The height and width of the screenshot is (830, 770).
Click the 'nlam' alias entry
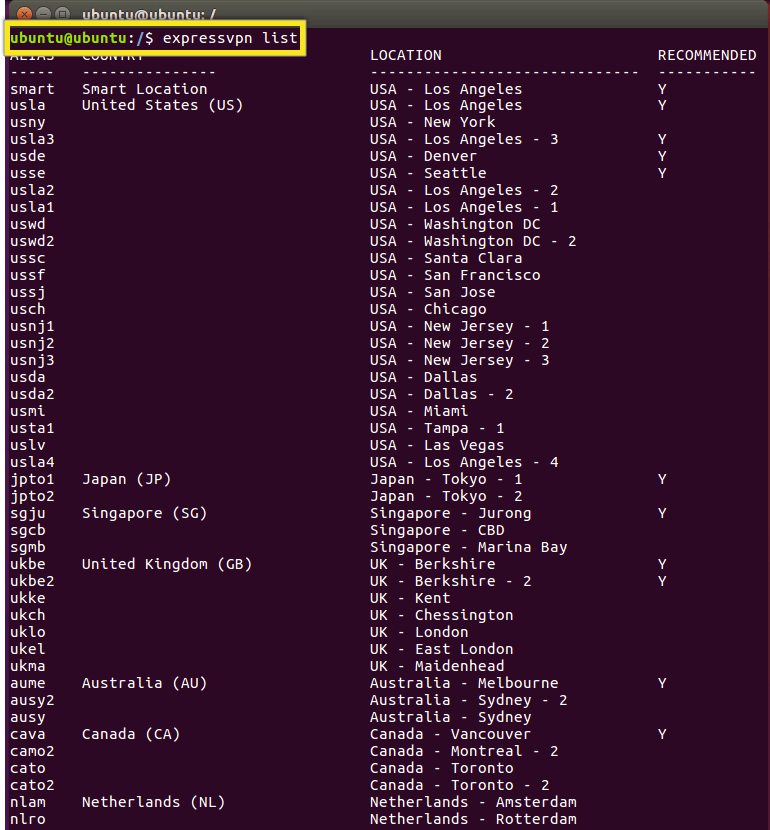(x=28, y=802)
